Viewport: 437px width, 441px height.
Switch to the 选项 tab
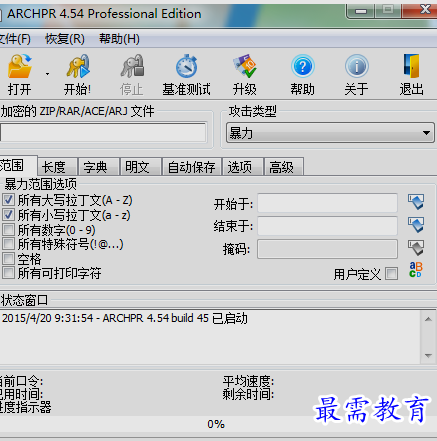click(243, 167)
